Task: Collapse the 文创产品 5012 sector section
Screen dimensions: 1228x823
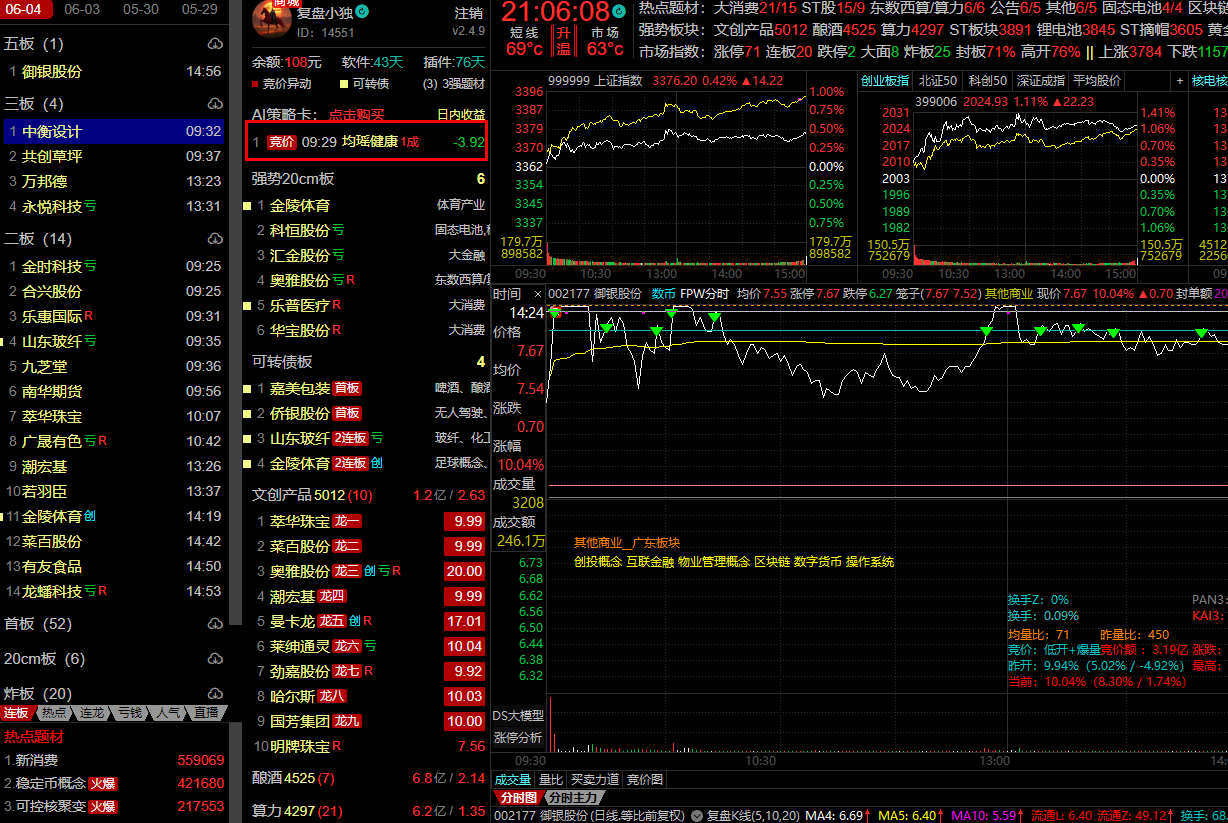Action: [312, 495]
